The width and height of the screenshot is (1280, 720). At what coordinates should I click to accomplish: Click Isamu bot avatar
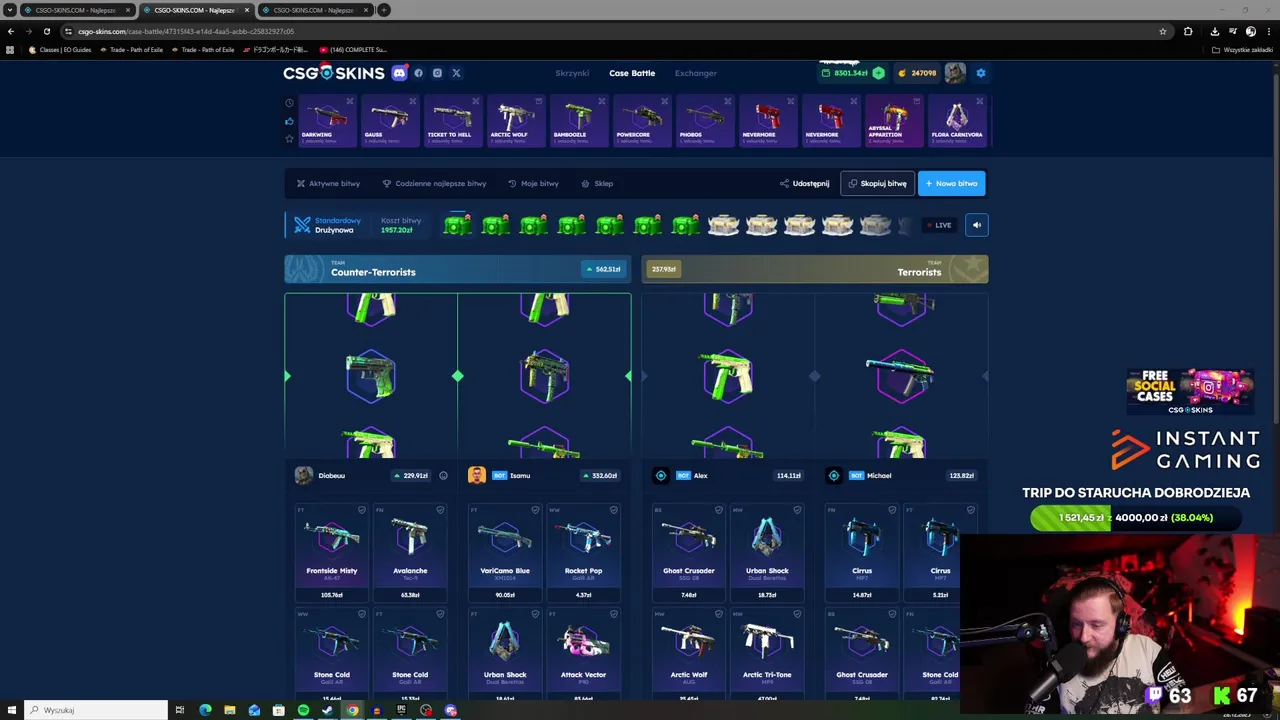(x=477, y=476)
